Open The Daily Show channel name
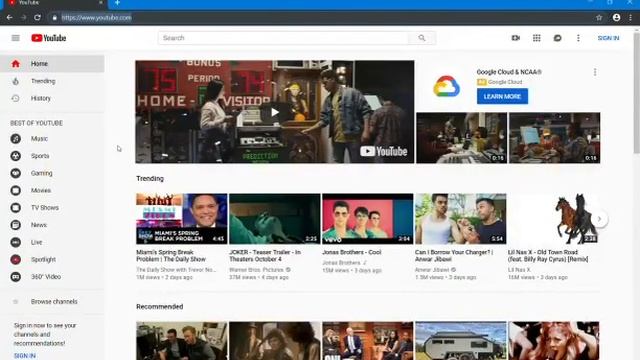The height and width of the screenshot is (360, 640). coord(176,270)
